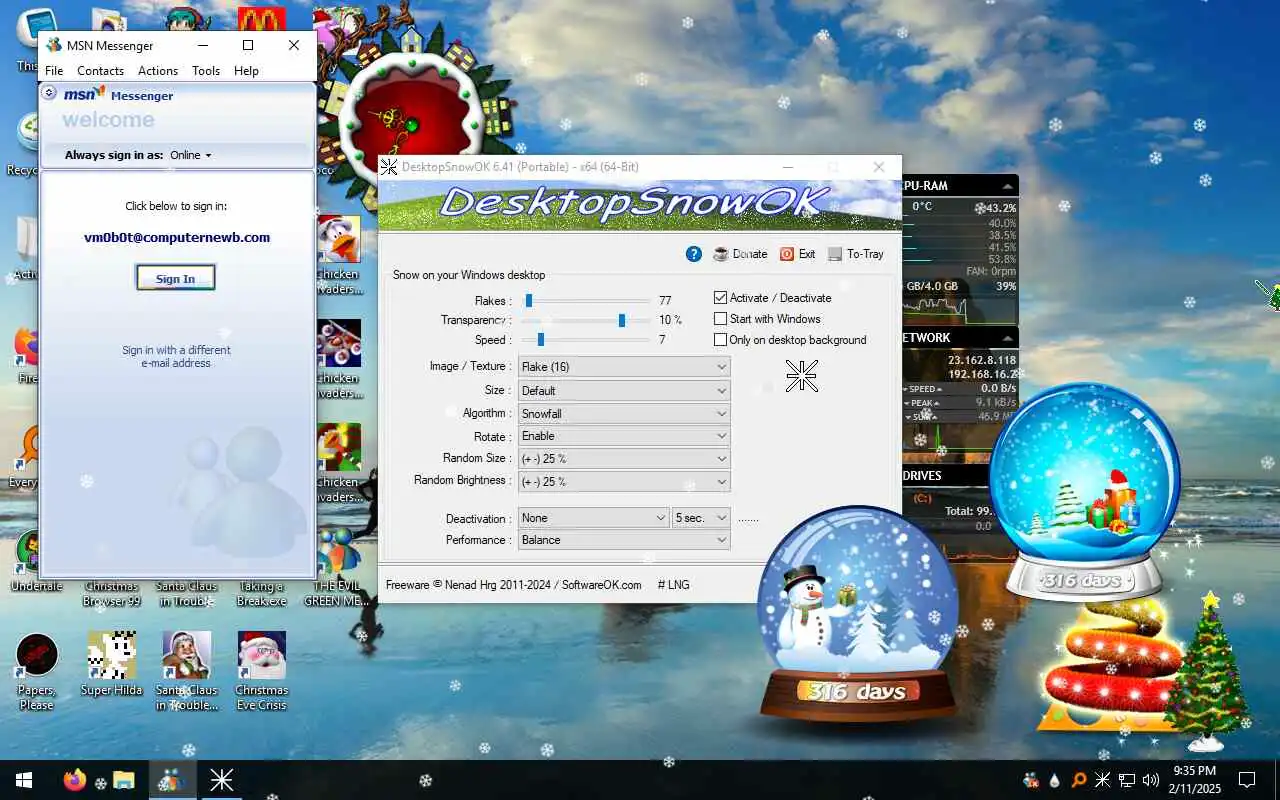Open Rotate dropdown set to Enable
1280x800 pixels.
[x=624, y=436]
